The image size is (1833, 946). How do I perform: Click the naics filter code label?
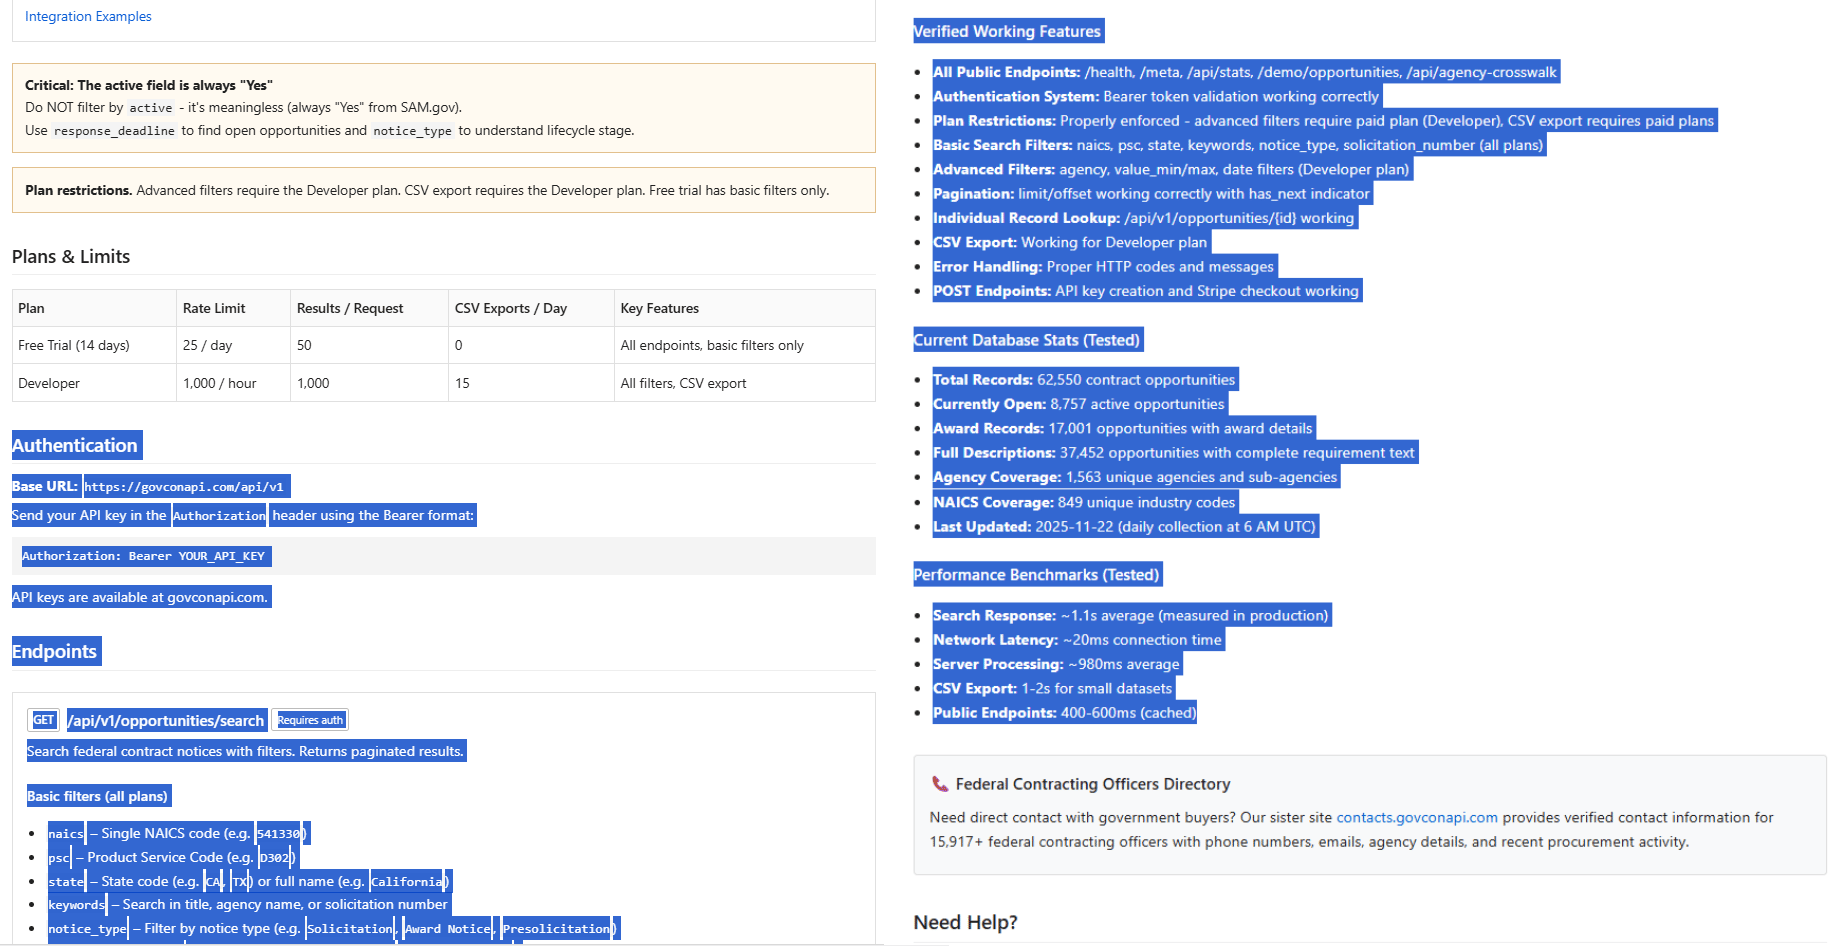(66, 833)
